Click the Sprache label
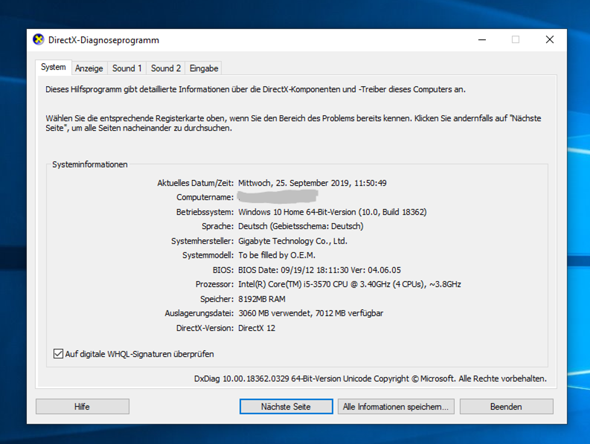Image resolution: width=590 pixels, height=444 pixels. tap(217, 226)
